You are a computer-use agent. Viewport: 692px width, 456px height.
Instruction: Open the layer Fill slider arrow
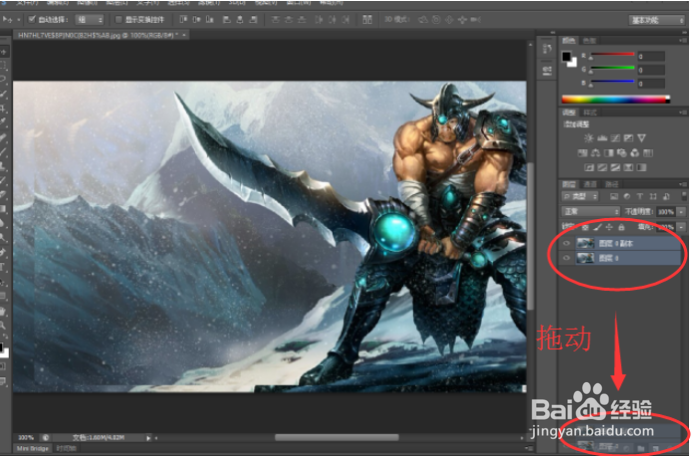[682, 227]
